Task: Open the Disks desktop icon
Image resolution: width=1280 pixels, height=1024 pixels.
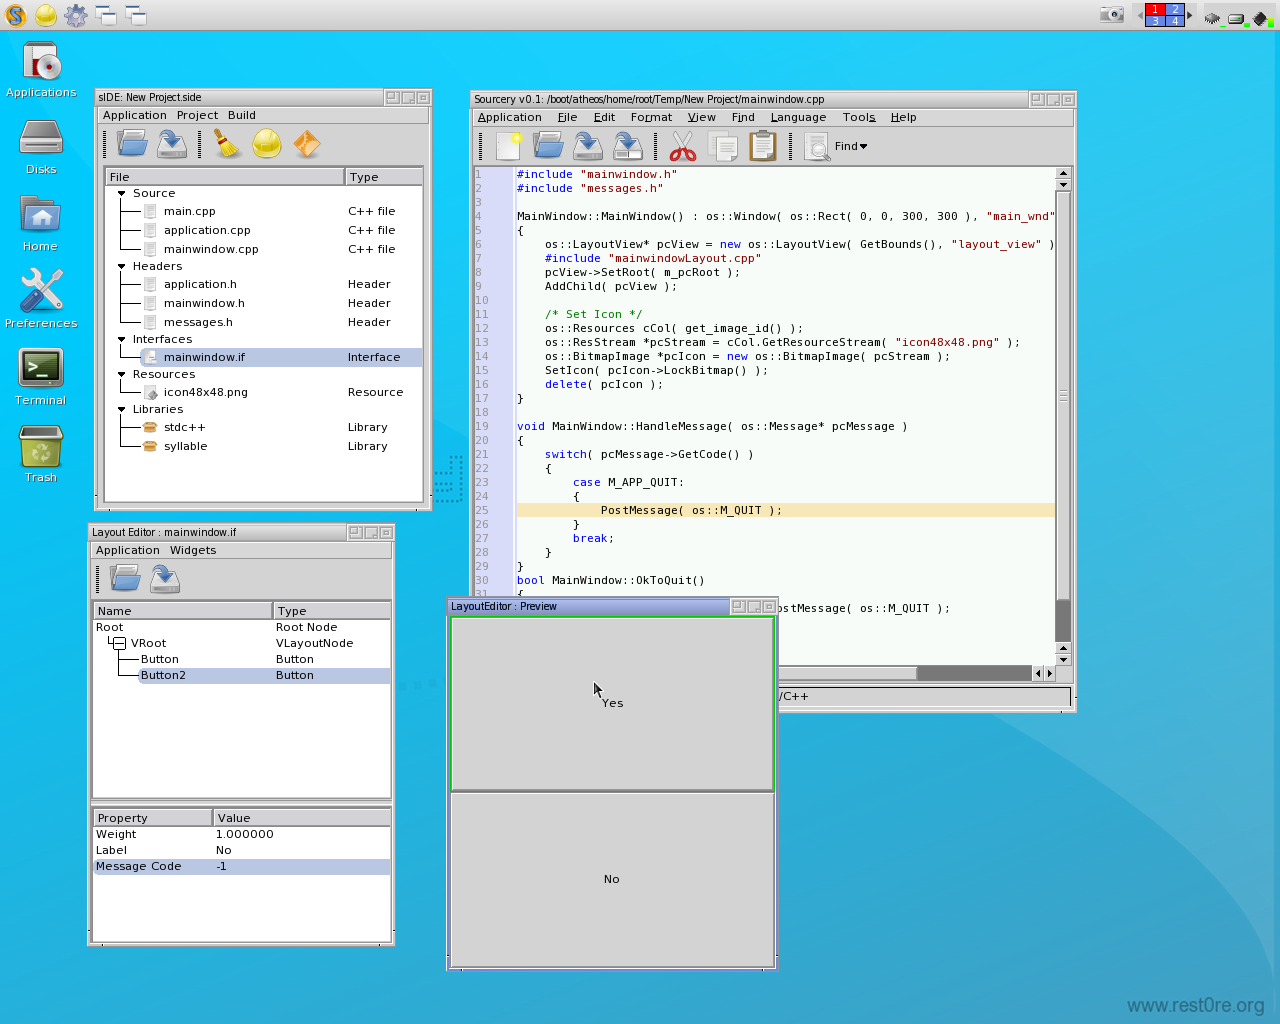Action: point(41,146)
